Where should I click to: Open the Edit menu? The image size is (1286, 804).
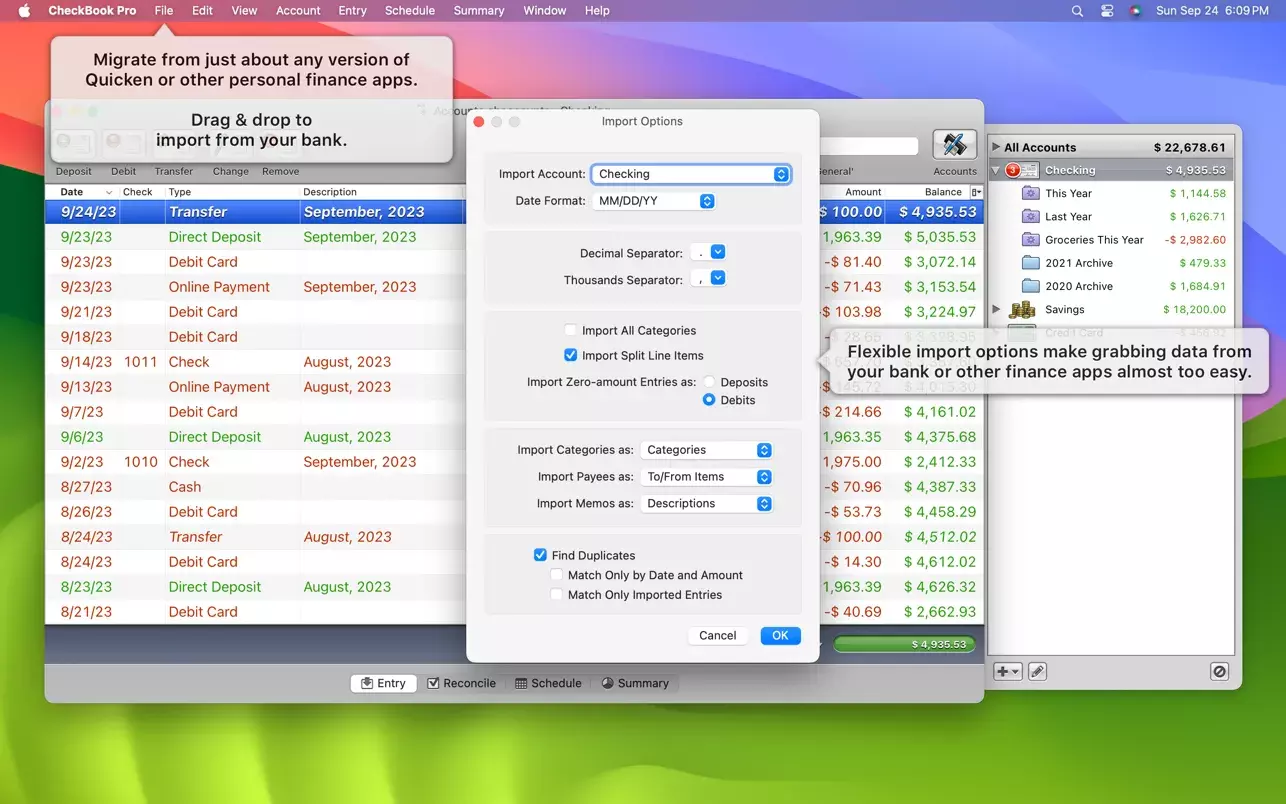point(202,10)
